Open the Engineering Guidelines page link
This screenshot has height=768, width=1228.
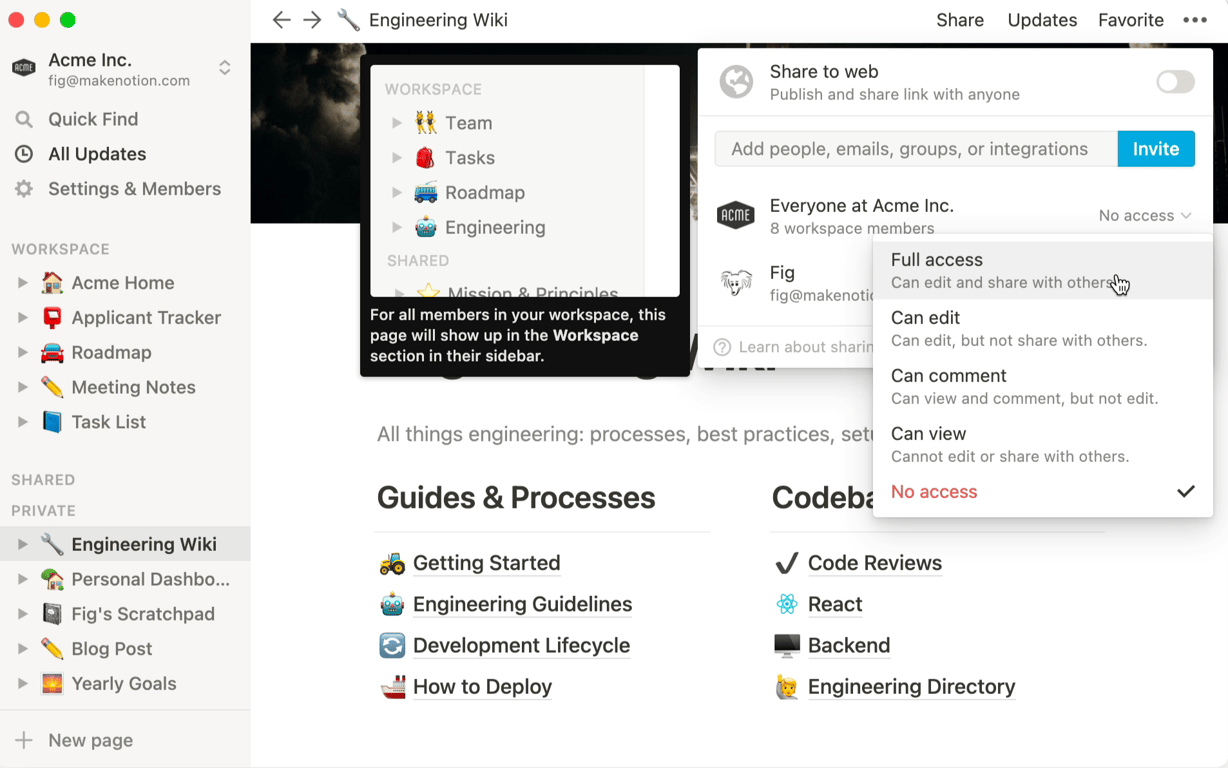point(522,604)
